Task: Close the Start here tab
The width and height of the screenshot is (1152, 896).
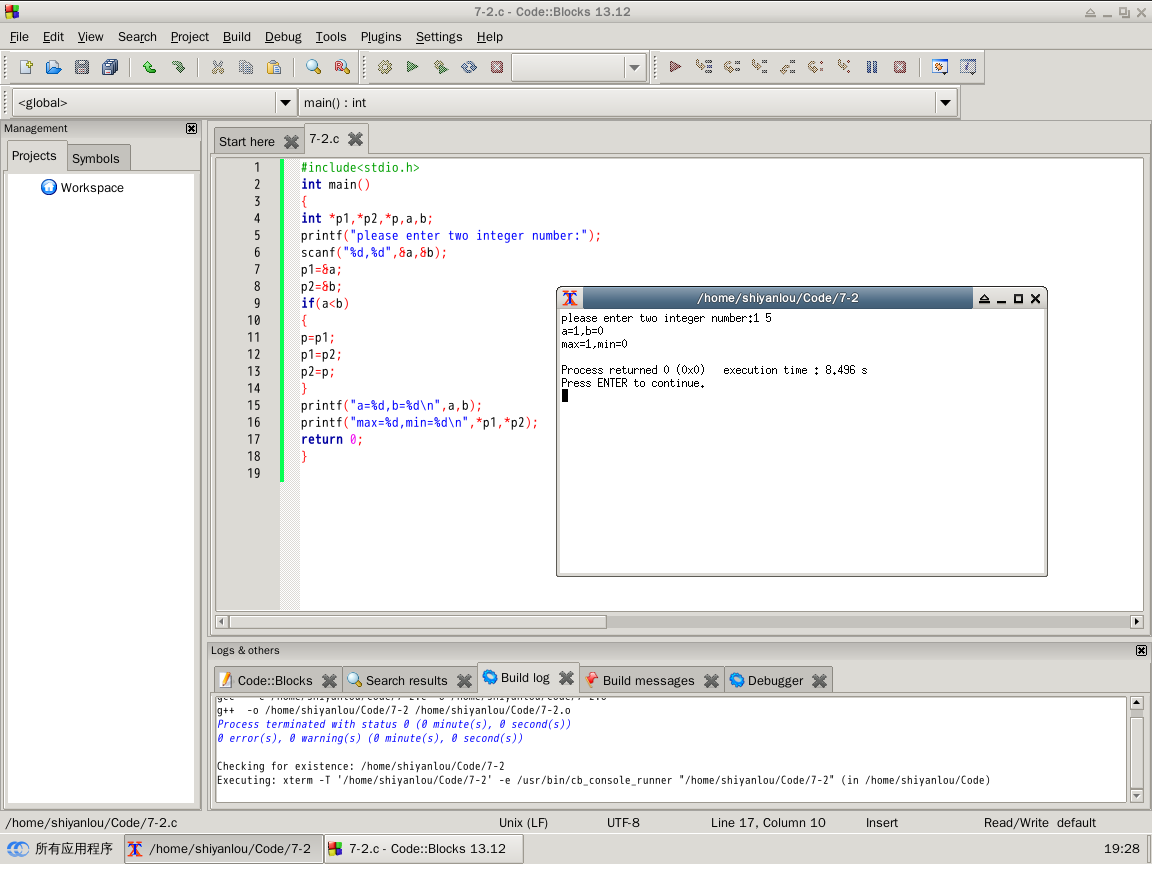Action: [x=292, y=142]
